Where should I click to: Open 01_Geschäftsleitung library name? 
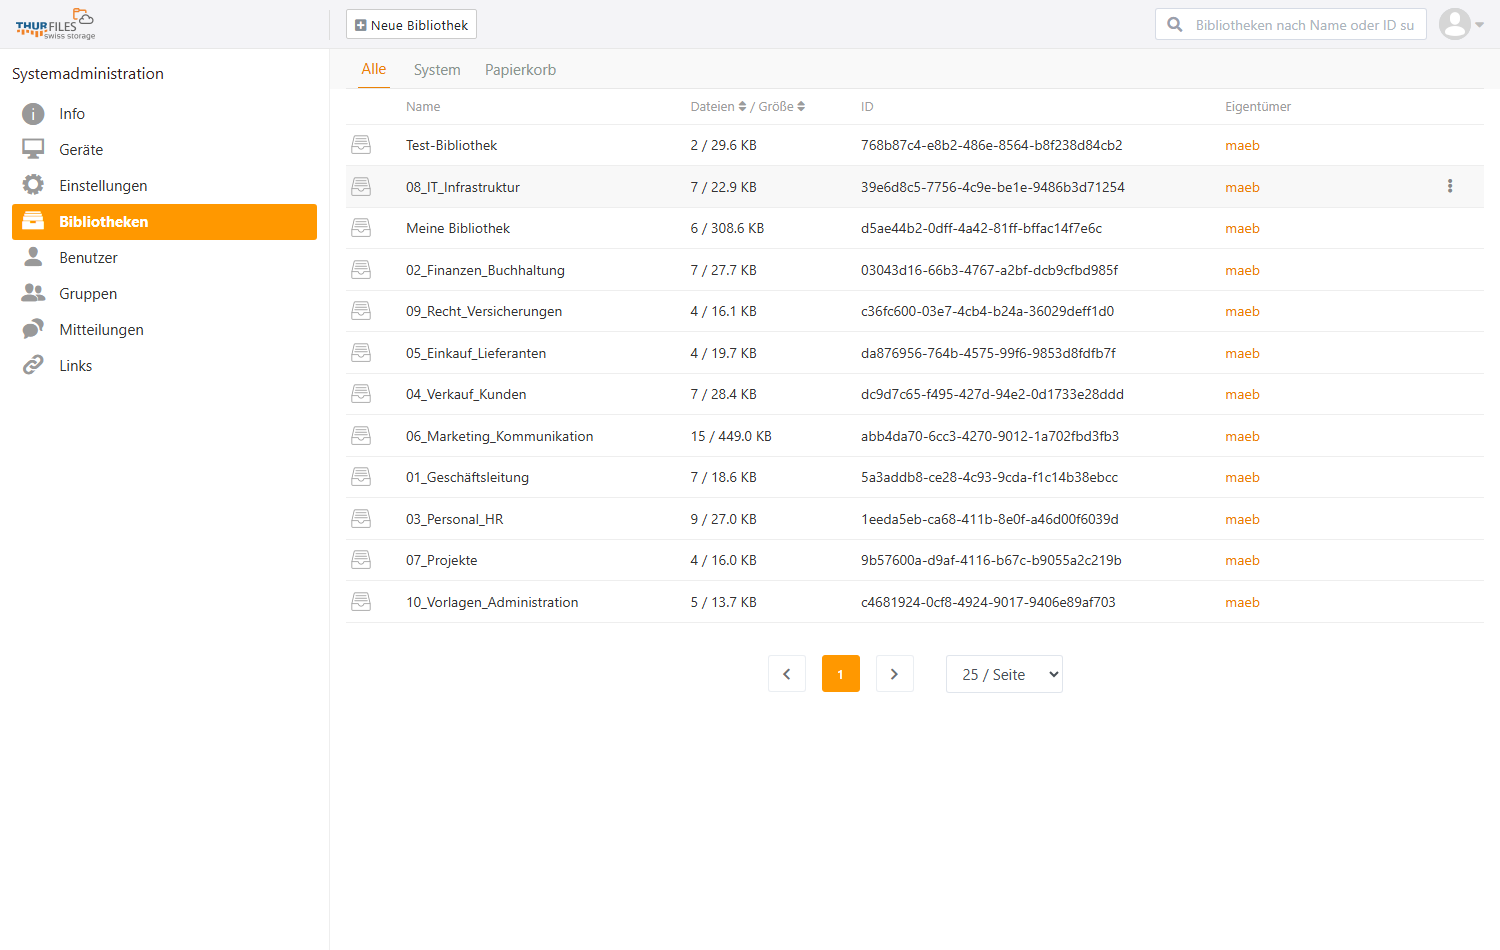point(467,477)
